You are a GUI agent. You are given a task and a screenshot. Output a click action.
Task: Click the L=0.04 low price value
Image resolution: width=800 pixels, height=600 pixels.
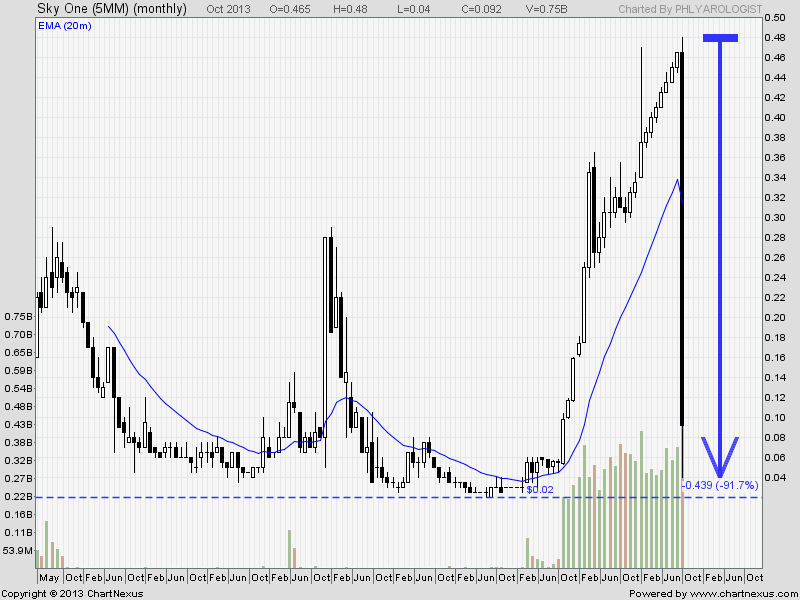click(x=411, y=8)
